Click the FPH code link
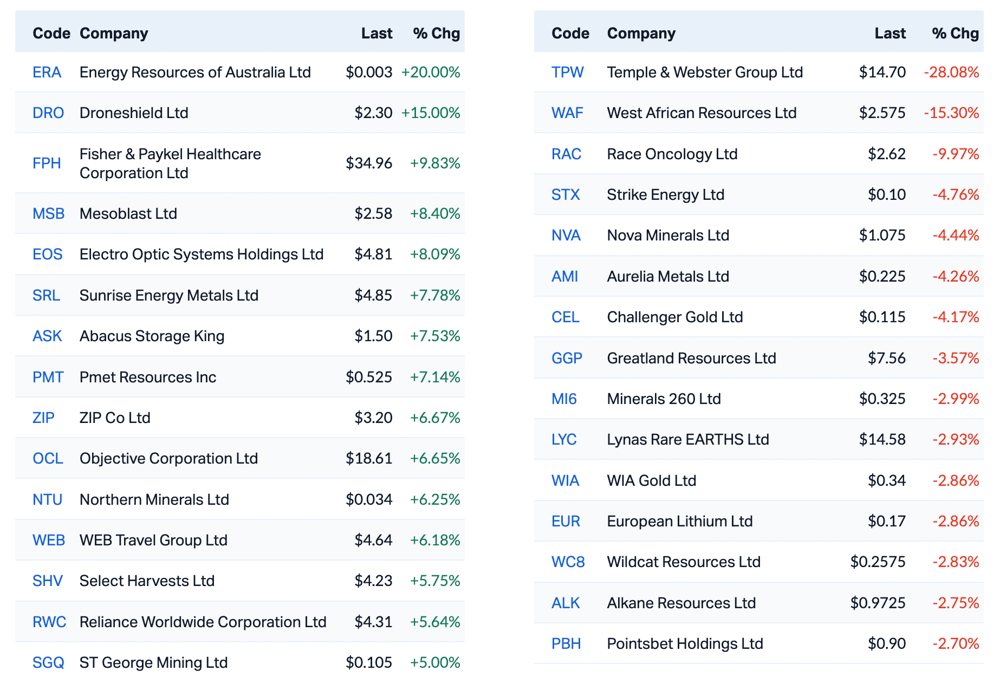Image resolution: width=1000 pixels, height=677 pixels. tap(47, 163)
